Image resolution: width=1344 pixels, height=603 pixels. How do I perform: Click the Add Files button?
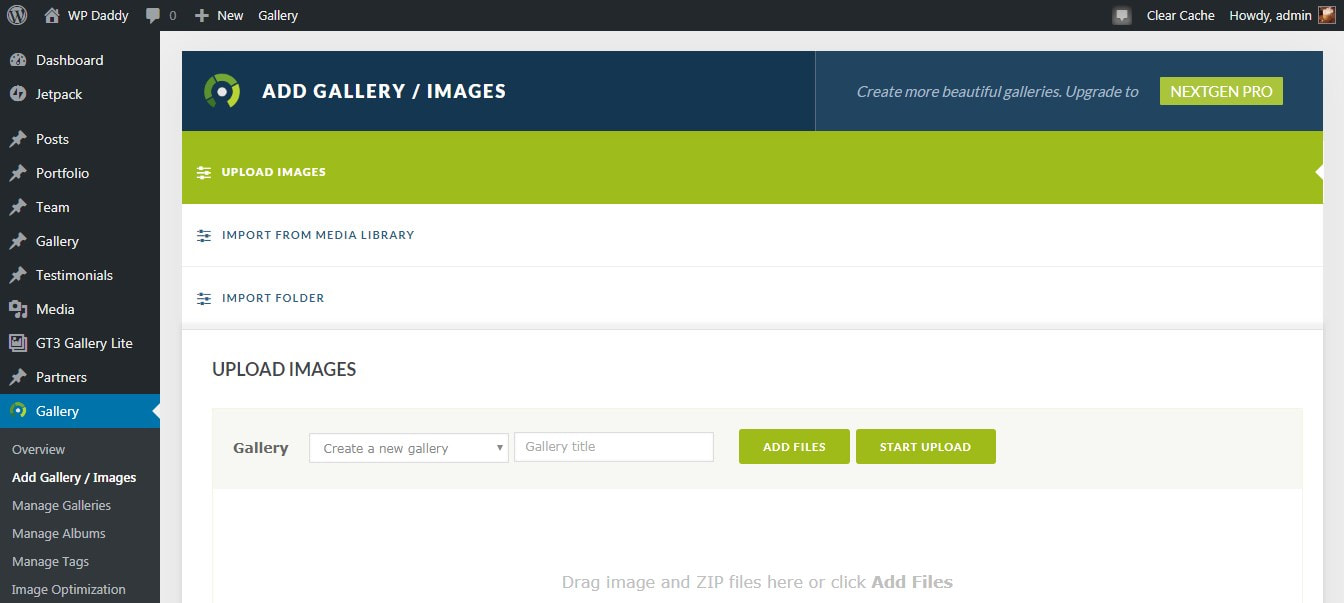pyautogui.click(x=794, y=447)
